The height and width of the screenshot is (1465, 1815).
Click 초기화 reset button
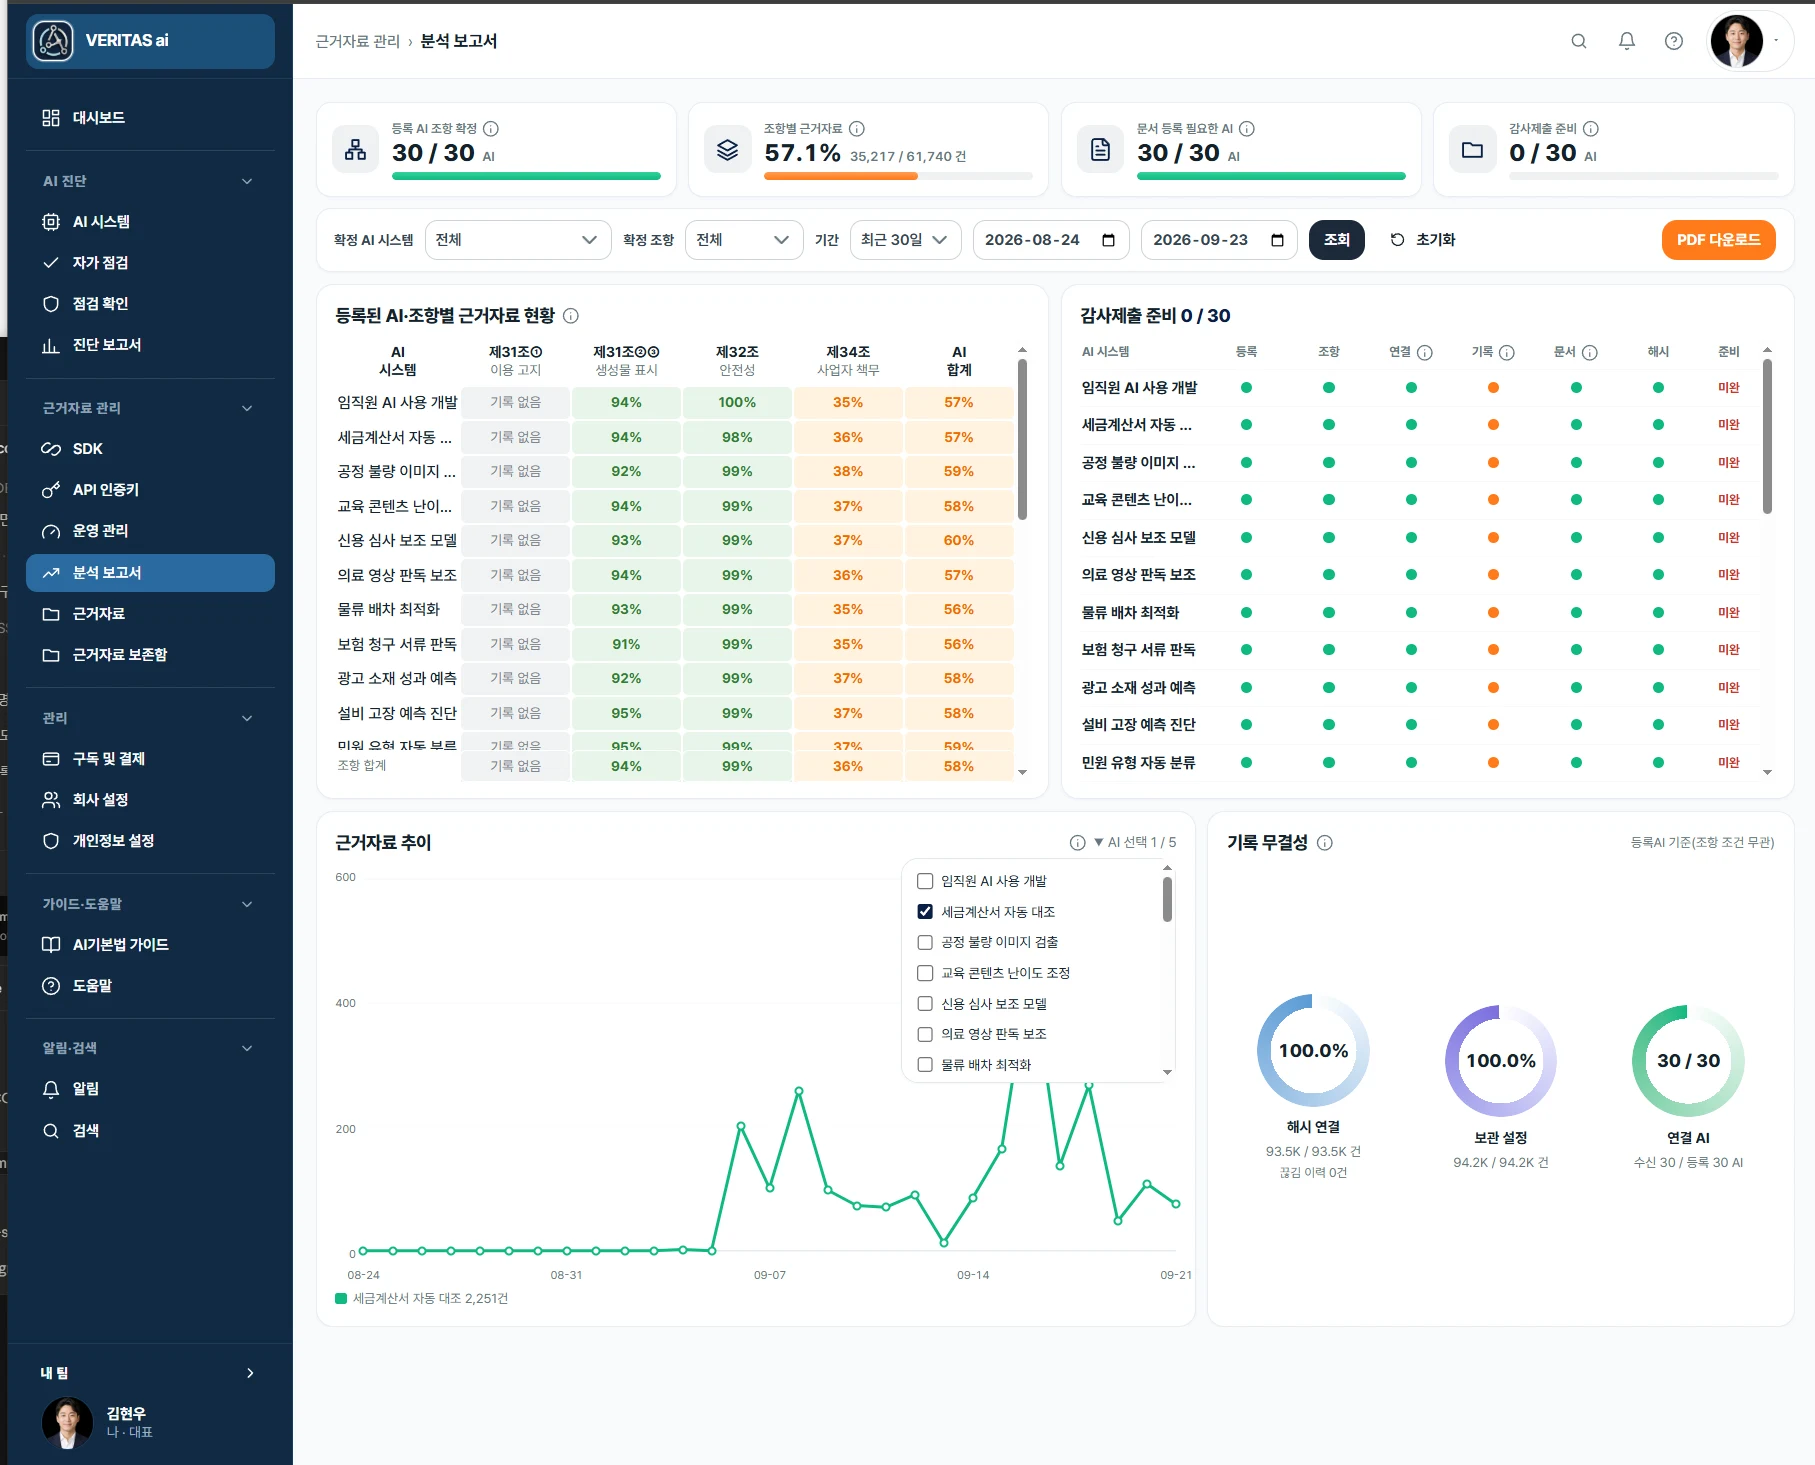coord(1423,240)
